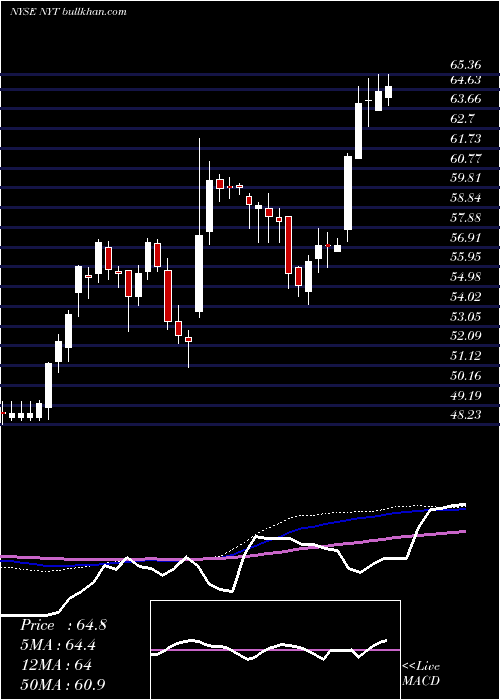Viewport: 500px width, 700px height.
Task: Click the 51.12 price axis label
Action: point(466,356)
